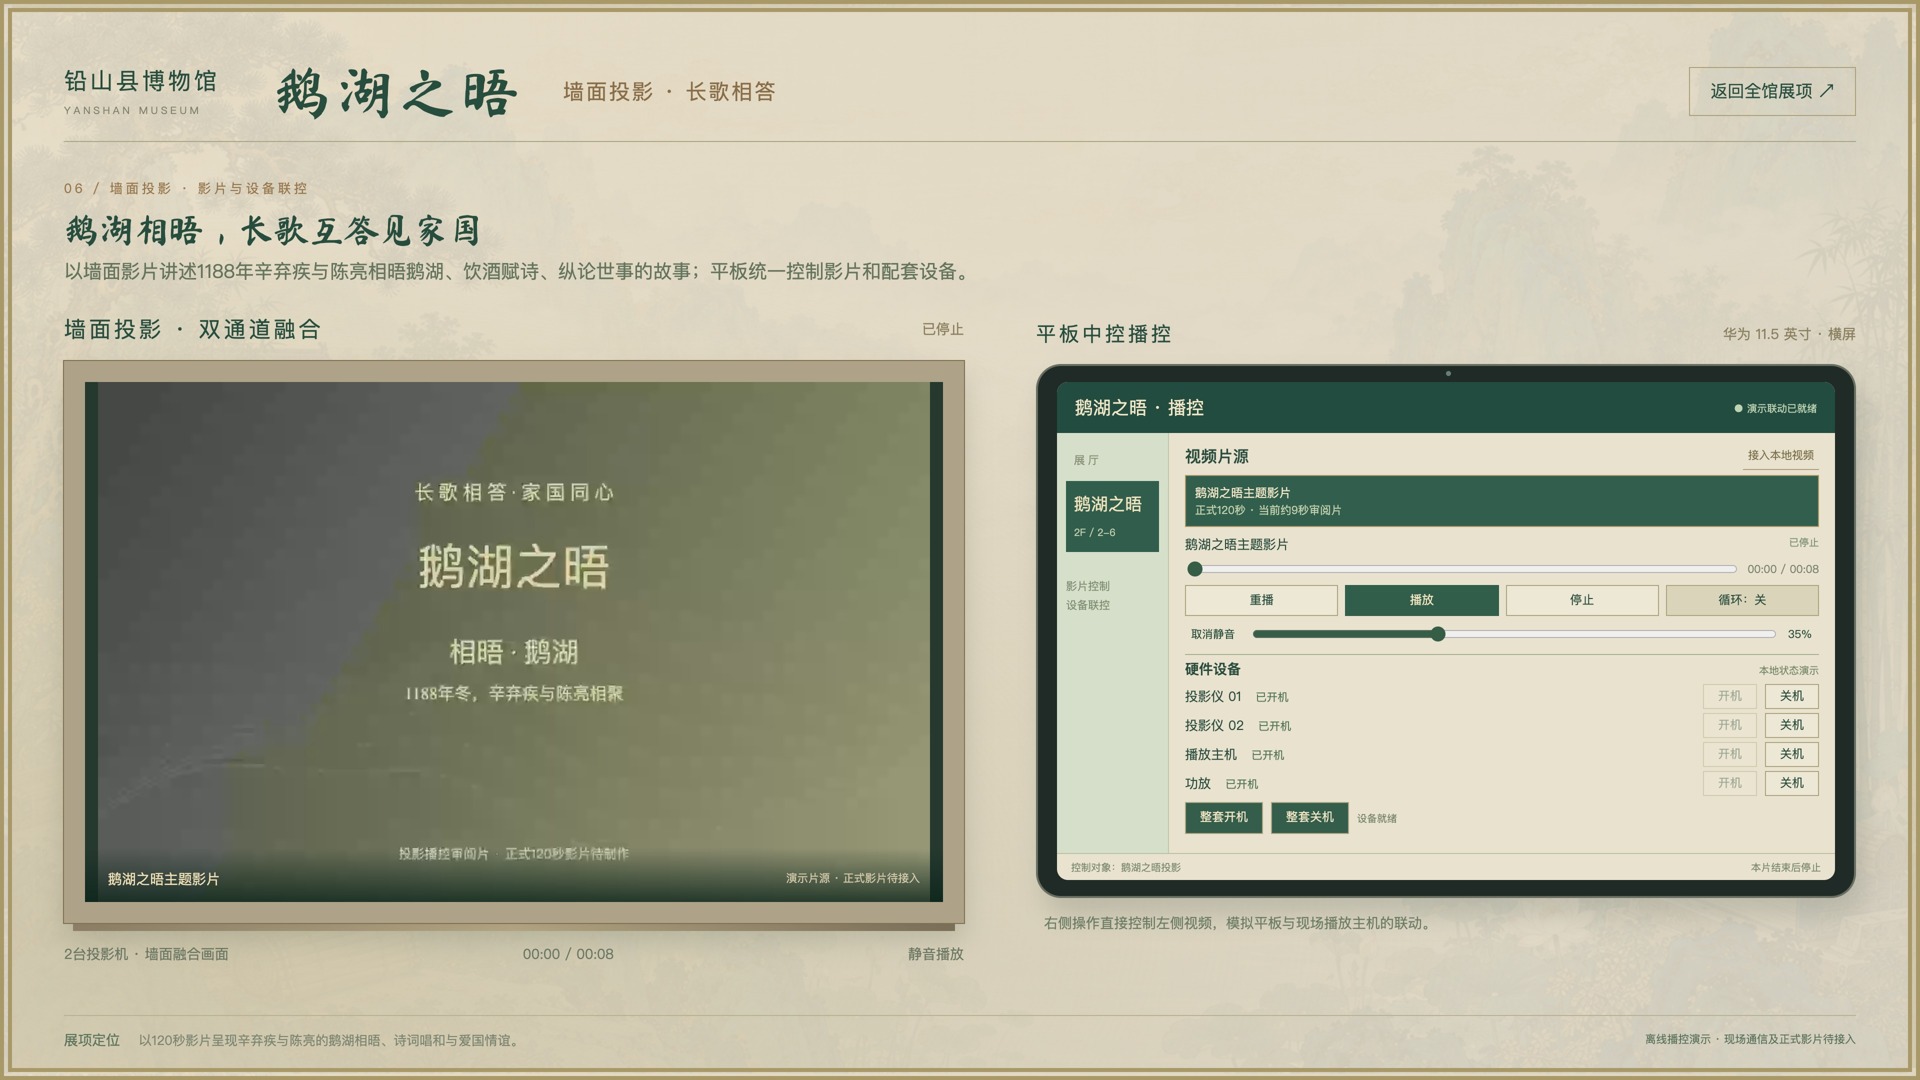Click 开机 for 投影仪 01
The height and width of the screenshot is (1080, 1920).
tap(1730, 696)
